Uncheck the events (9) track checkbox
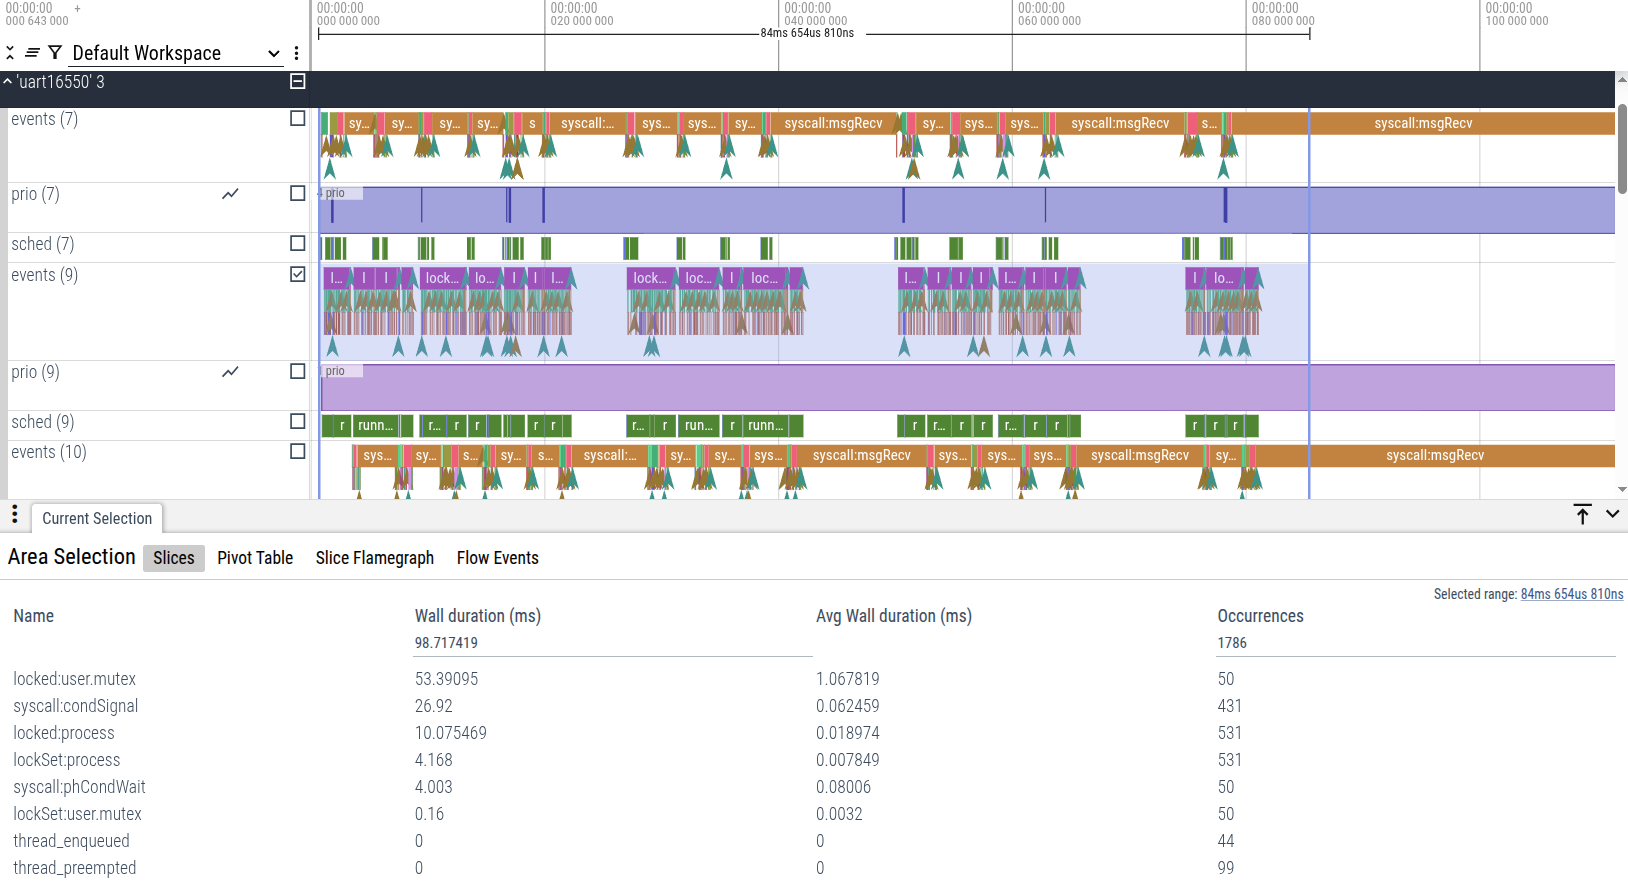The height and width of the screenshot is (884, 1628). 298,275
